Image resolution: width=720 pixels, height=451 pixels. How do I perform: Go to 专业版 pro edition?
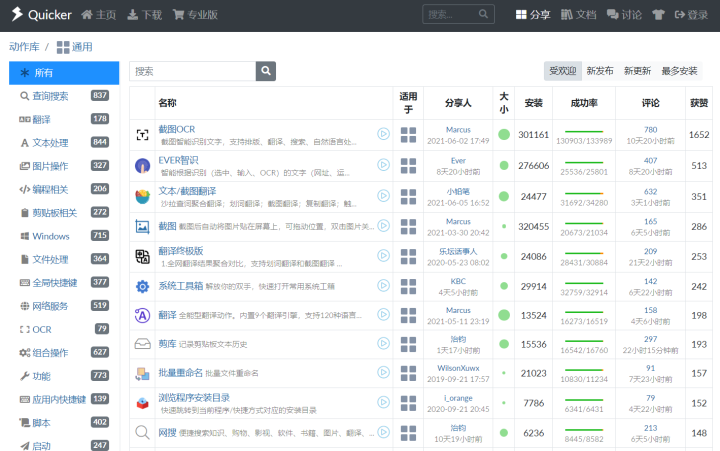pyautogui.click(x=195, y=15)
